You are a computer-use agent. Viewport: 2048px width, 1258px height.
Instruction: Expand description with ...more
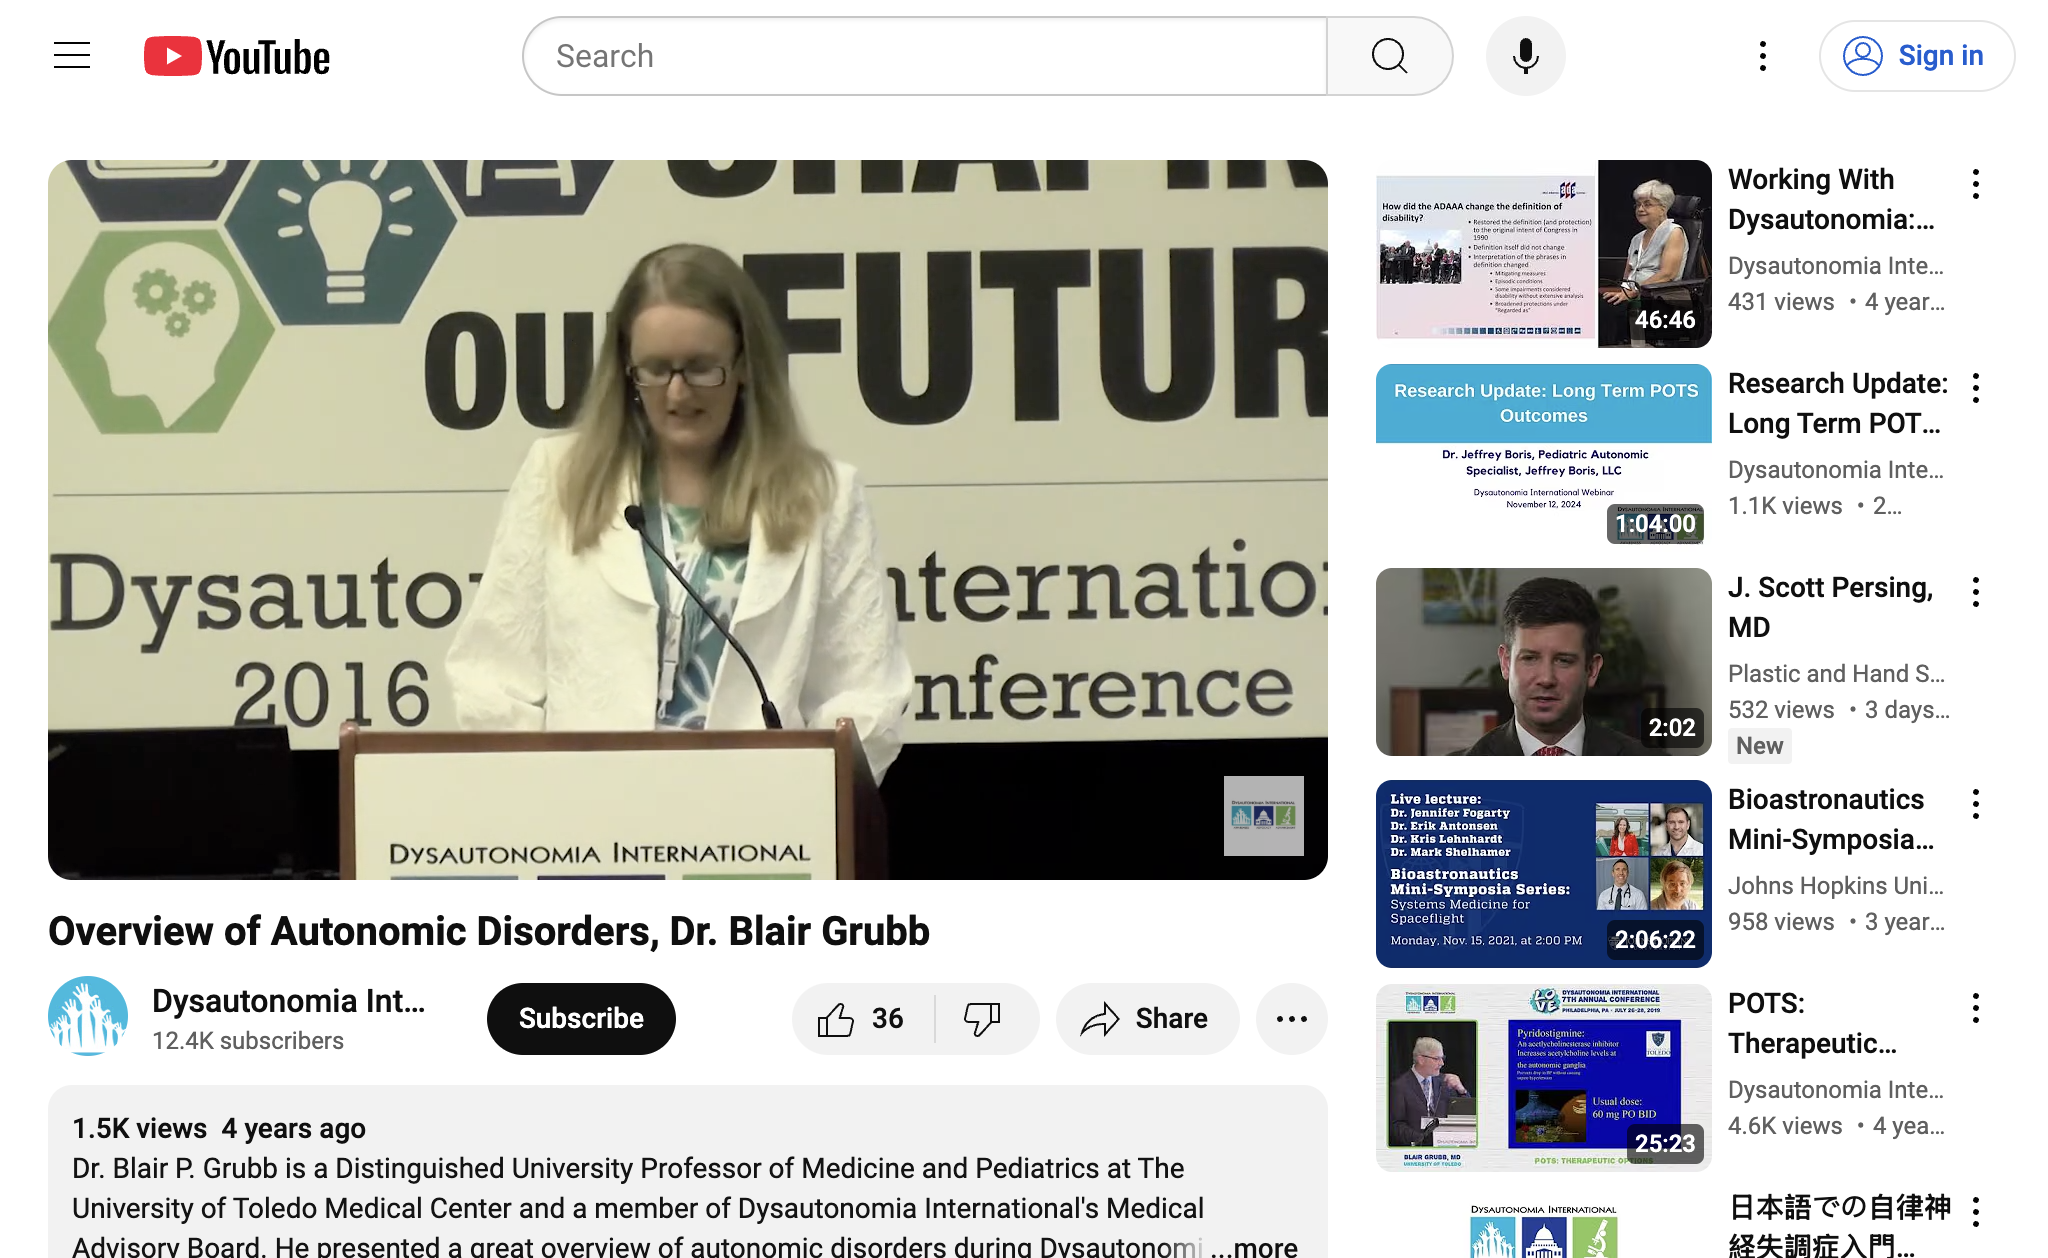coord(1254,1246)
